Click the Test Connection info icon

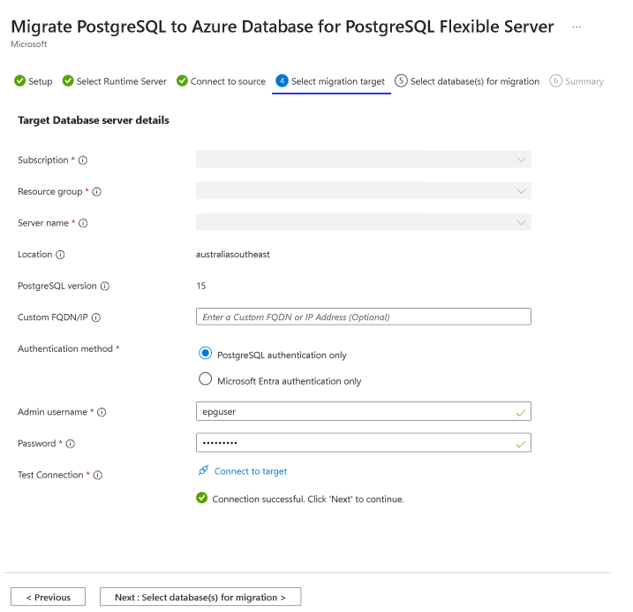point(97,475)
